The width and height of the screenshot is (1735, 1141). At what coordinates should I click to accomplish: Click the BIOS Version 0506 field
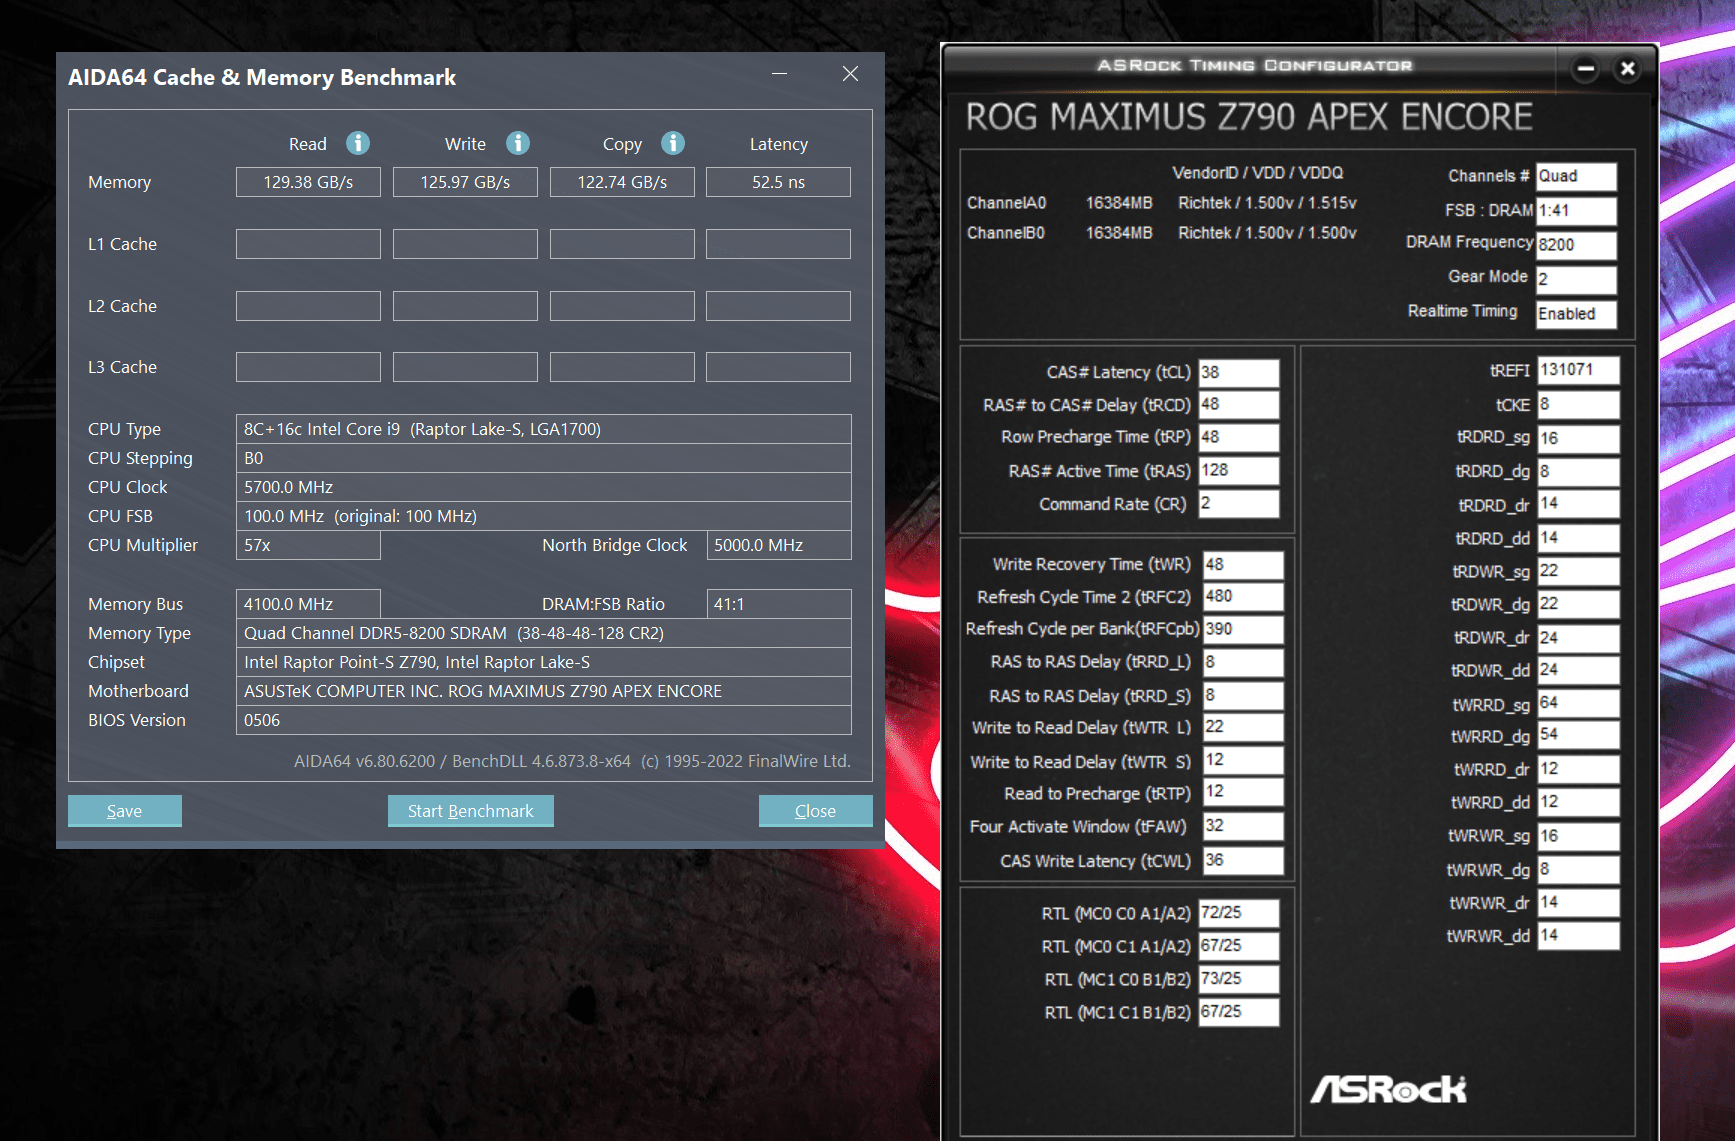tap(543, 720)
